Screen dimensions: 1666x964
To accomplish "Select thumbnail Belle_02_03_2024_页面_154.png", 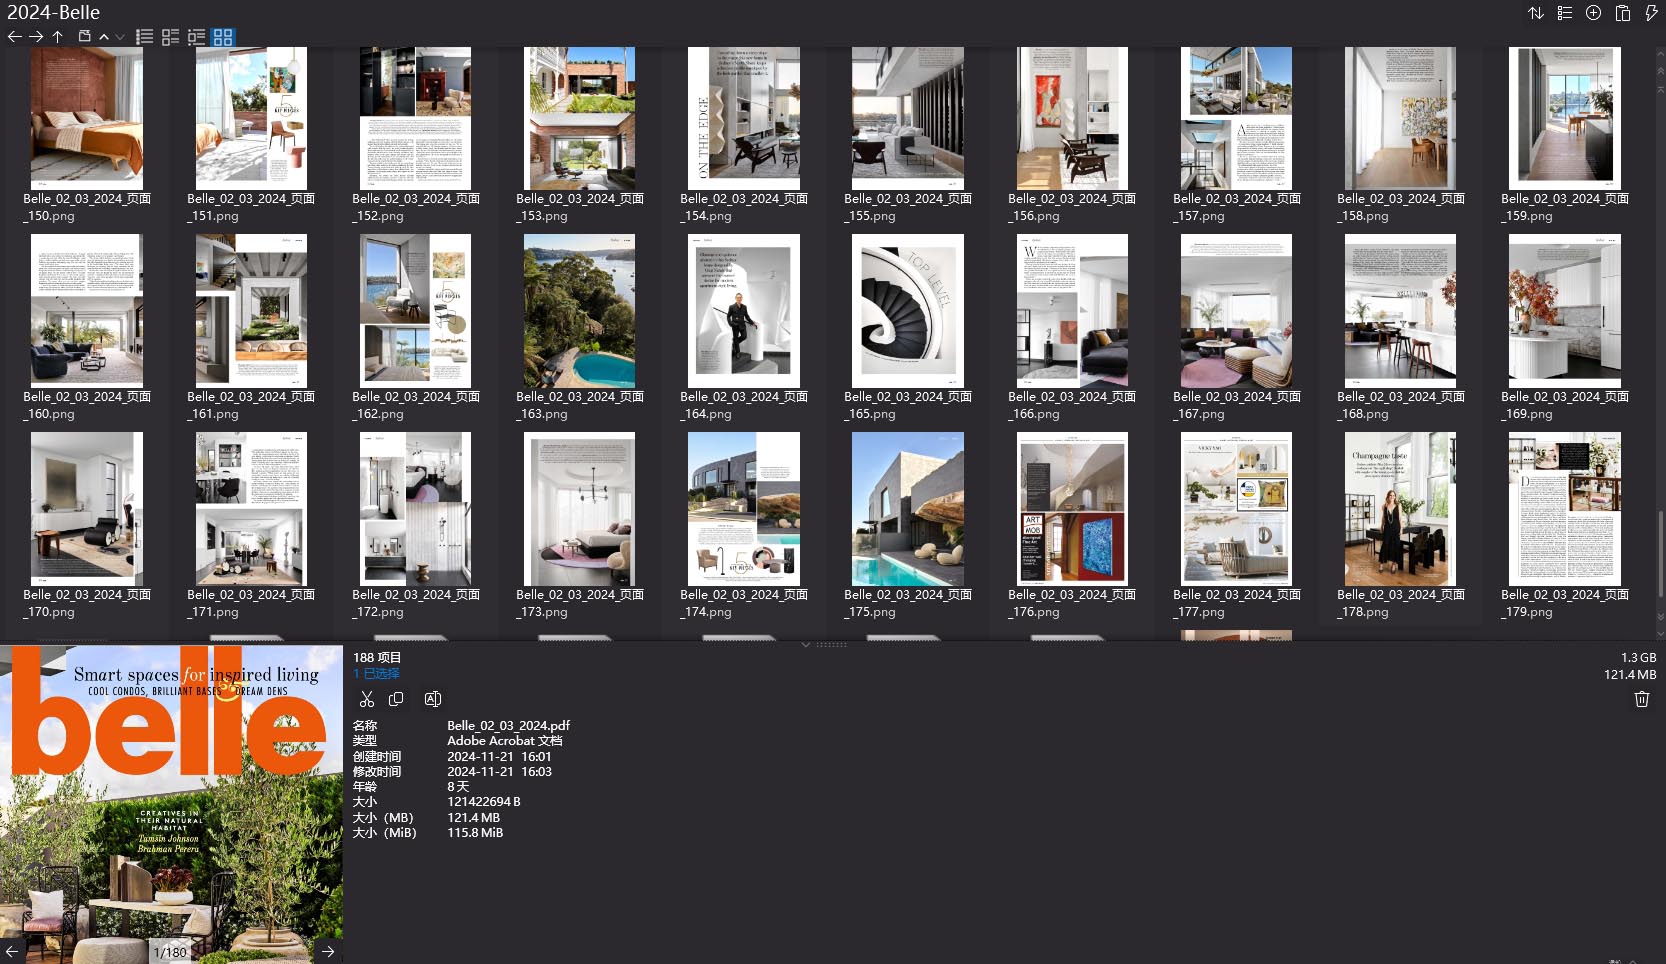I will tap(744, 118).
